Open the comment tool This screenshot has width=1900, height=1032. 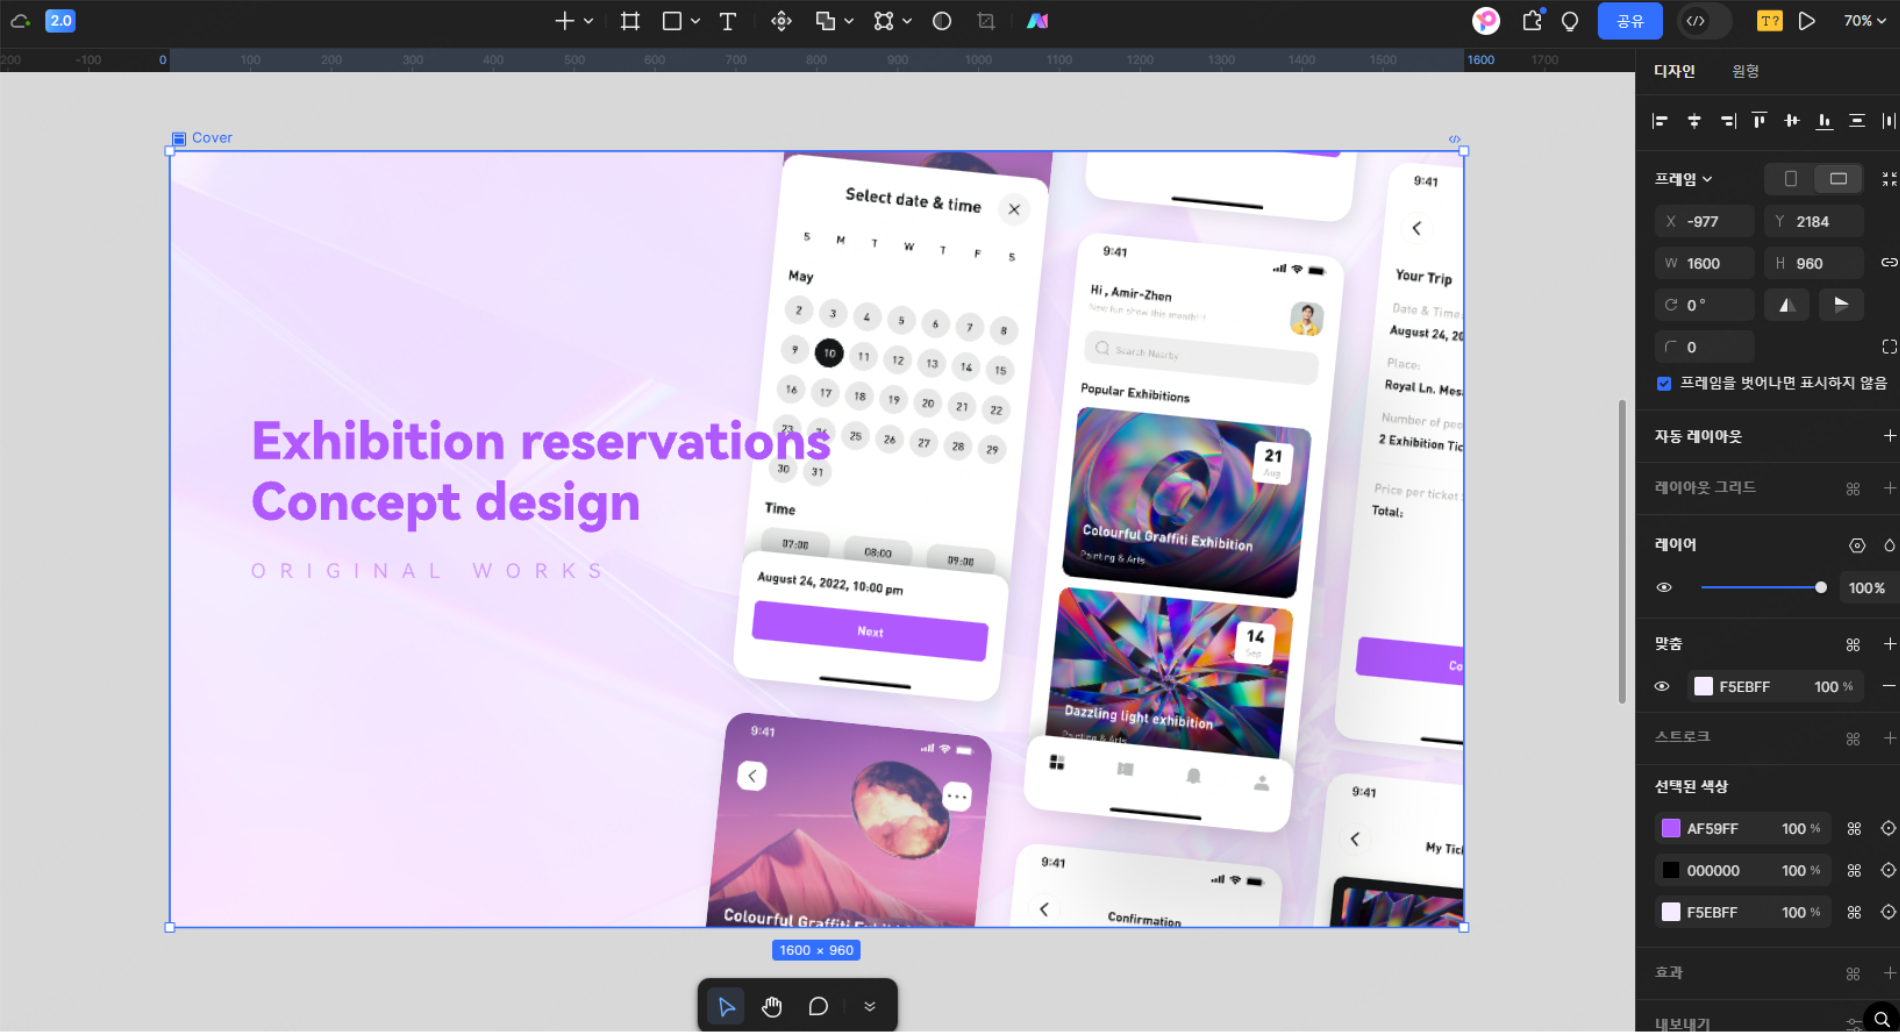[818, 1005]
